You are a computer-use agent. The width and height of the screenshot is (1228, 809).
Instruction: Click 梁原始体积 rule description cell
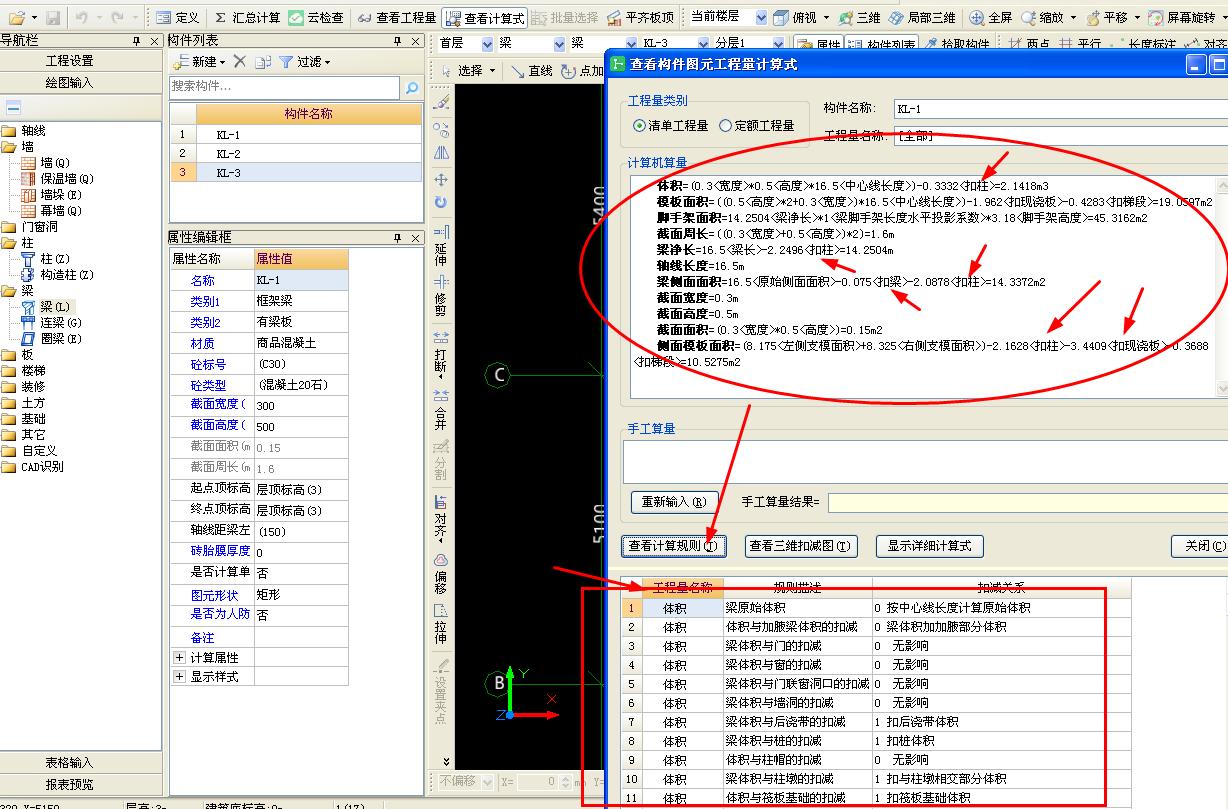(x=796, y=608)
